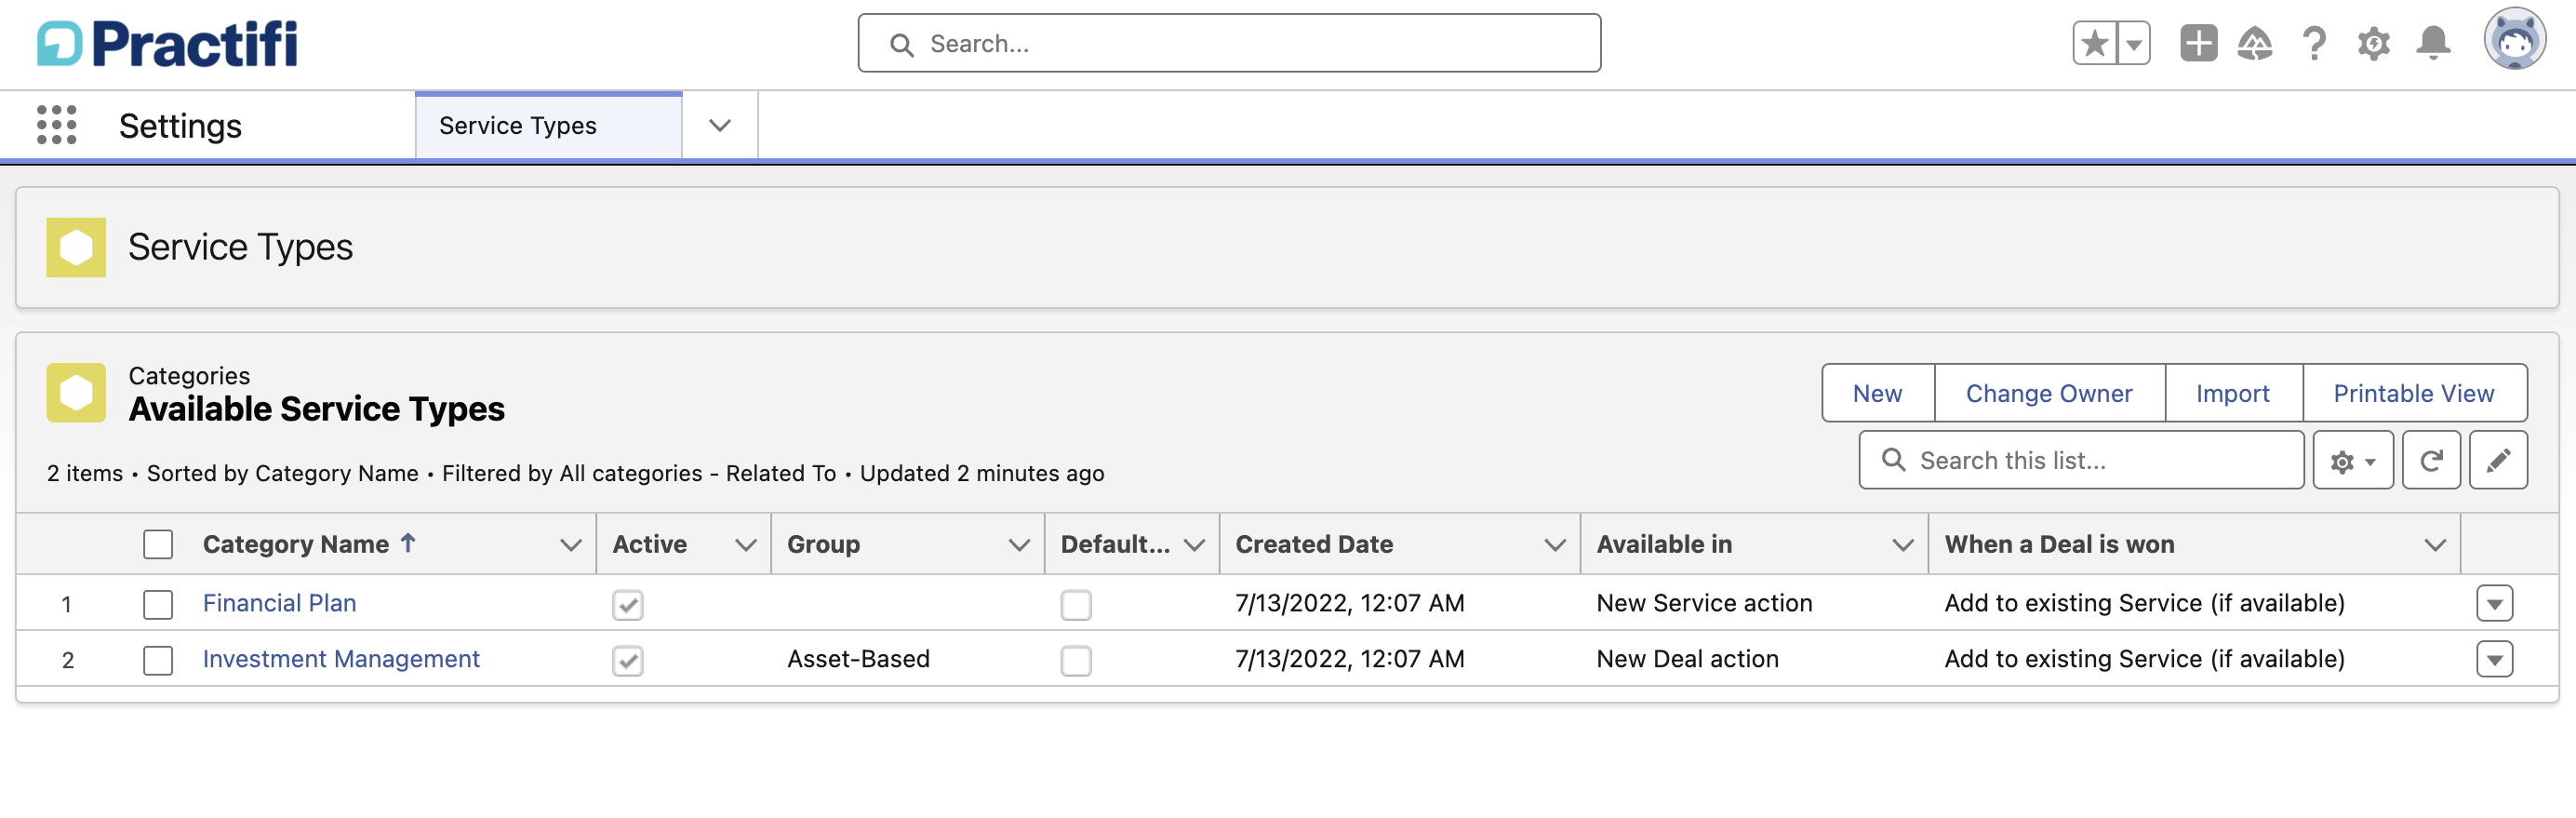Click the Printable View button
This screenshot has height=818, width=2576.
pyautogui.click(x=2414, y=393)
